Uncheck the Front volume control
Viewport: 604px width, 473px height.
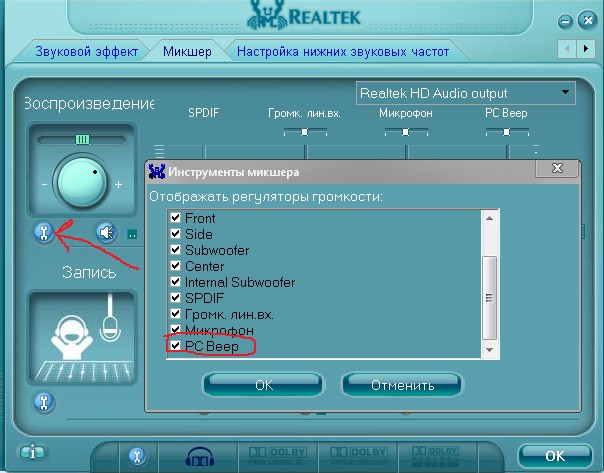(176, 218)
